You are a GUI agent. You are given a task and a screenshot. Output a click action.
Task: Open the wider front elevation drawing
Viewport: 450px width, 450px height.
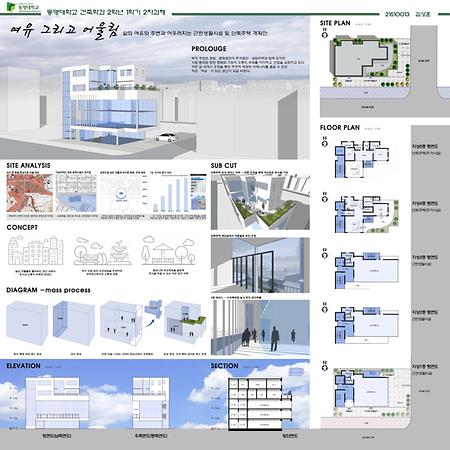tap(57, 403)
